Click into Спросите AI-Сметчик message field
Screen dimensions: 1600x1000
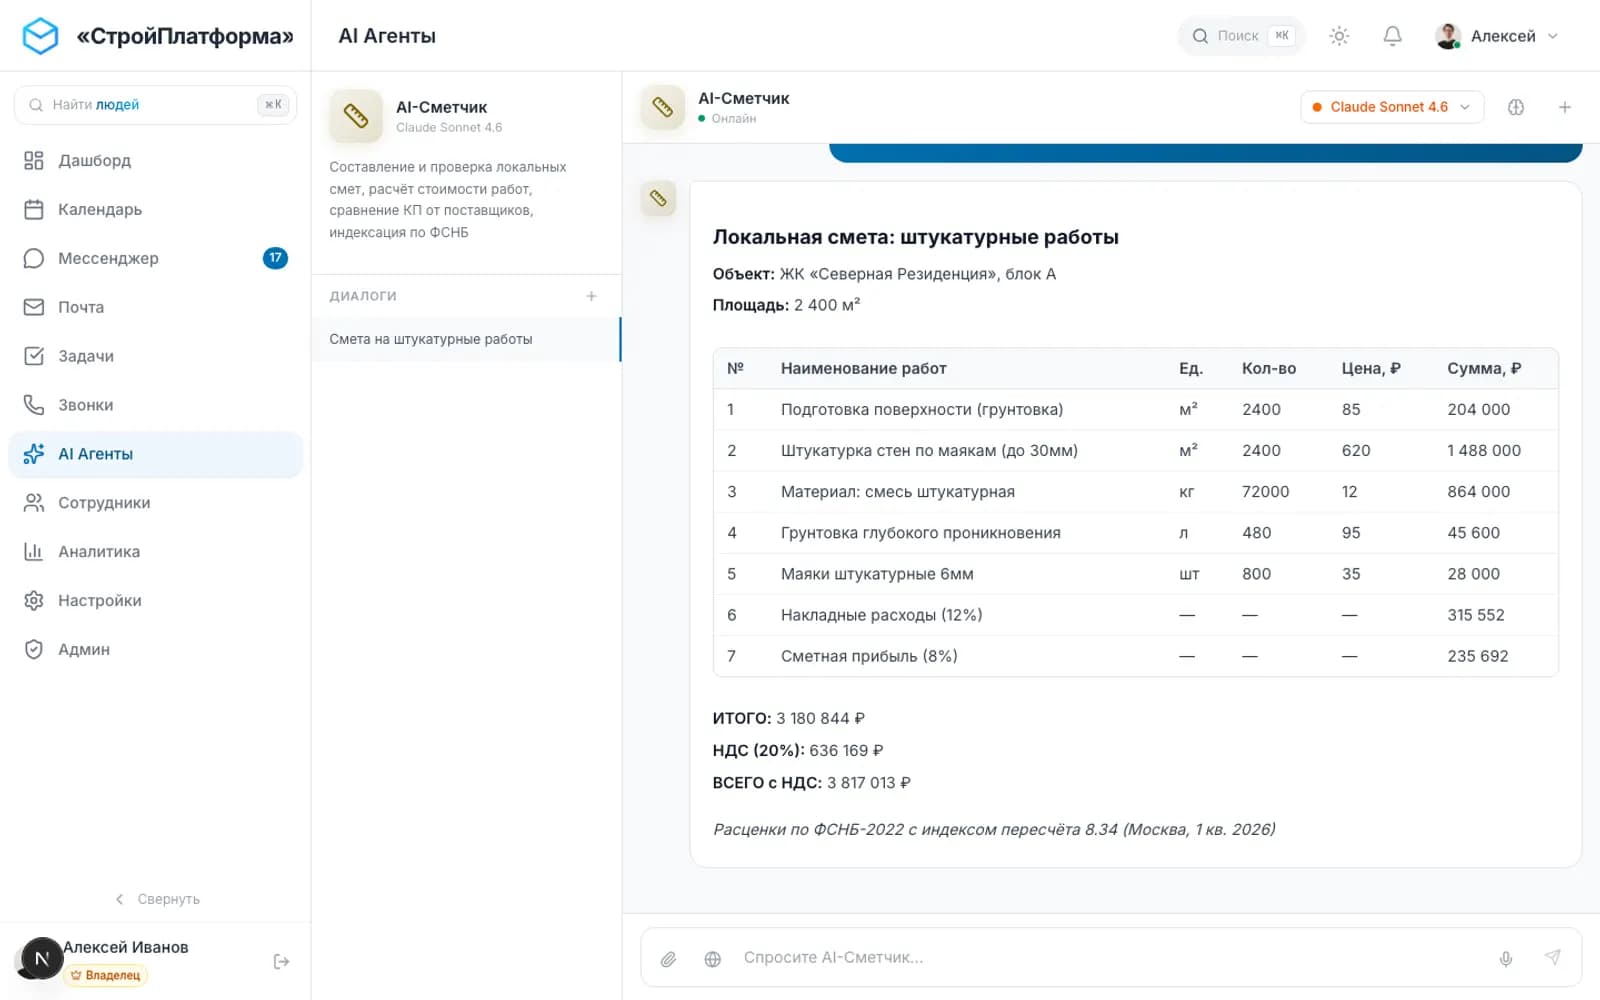(1110, 958)
